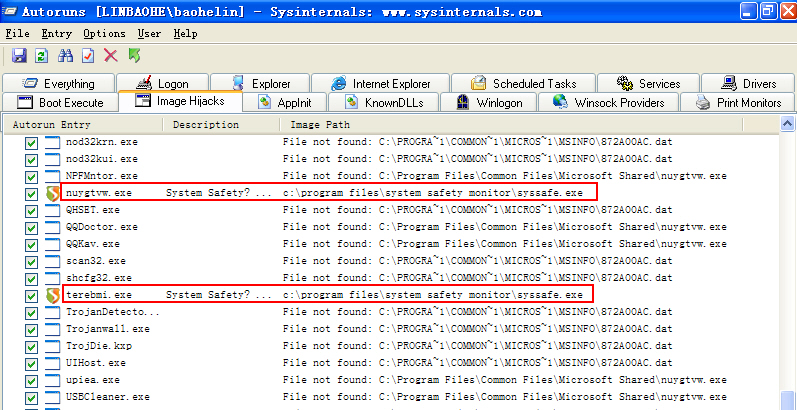Open the Entry menu
Image resolution: width=797 pixels, height=410 pixels.
(56, 34)
